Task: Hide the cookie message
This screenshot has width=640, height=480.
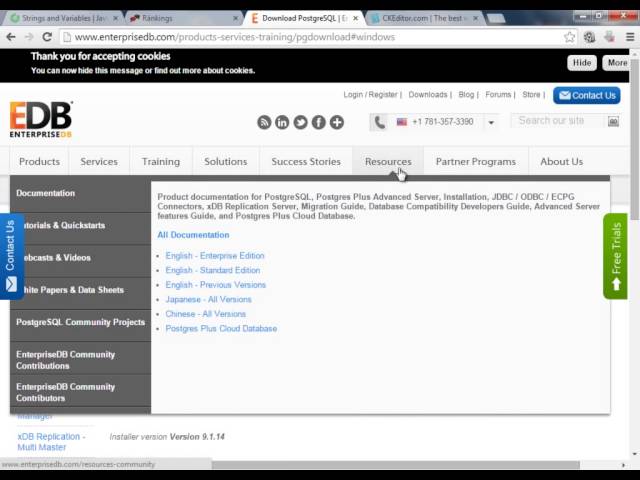Action: [x=582, y=63]
